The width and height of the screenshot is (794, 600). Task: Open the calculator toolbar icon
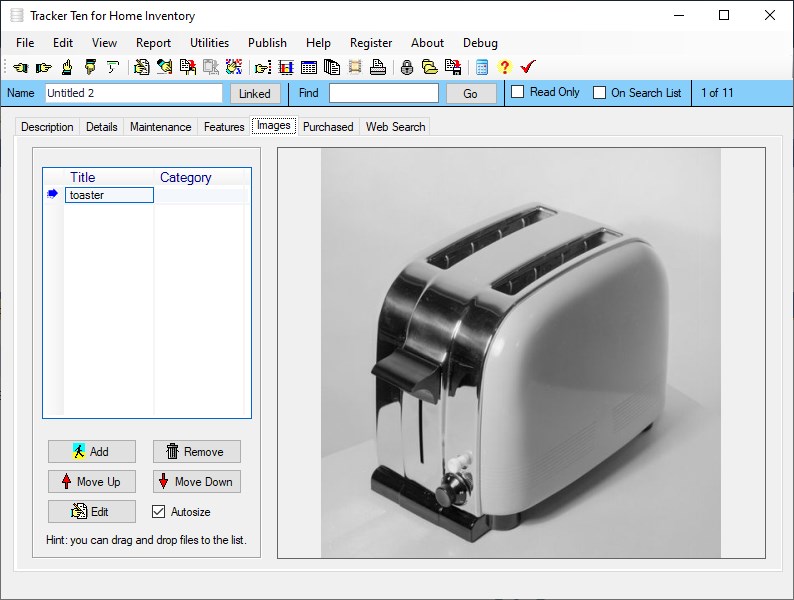[482, 67]
